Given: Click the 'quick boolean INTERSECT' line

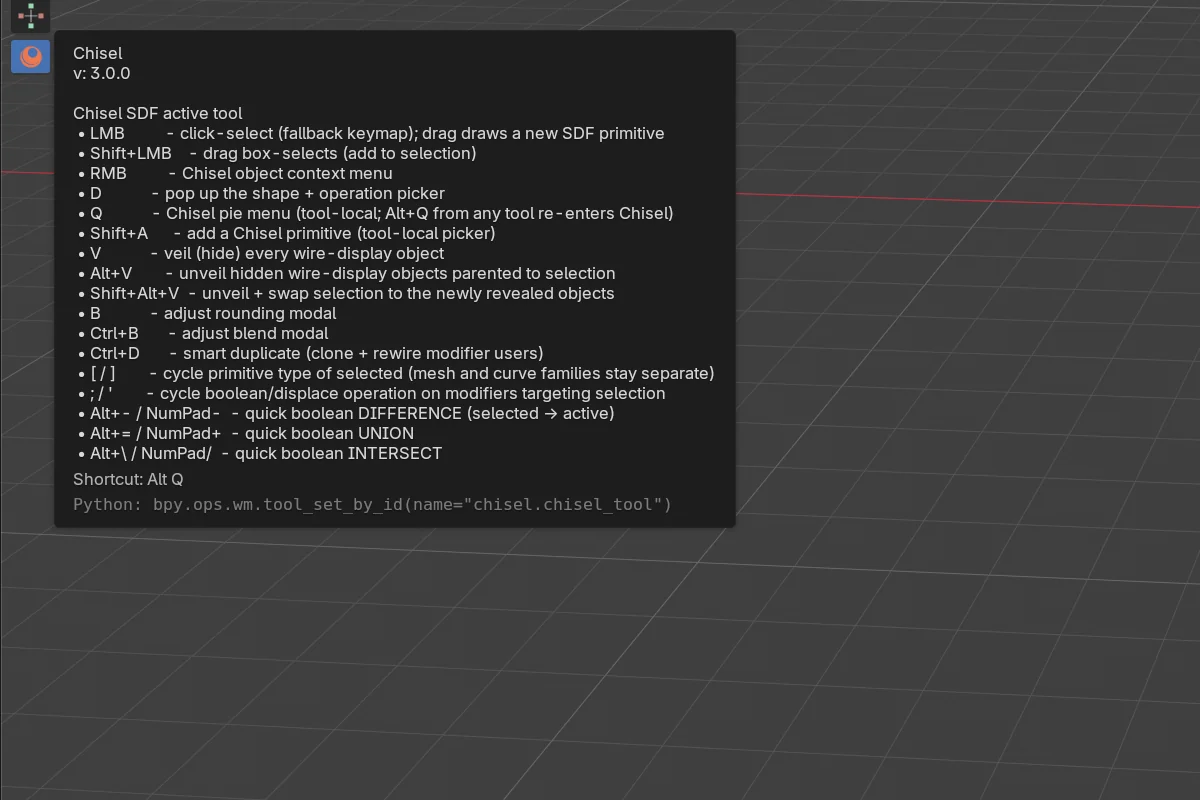Looking at the screenshot, I should (x=260, y=453).
